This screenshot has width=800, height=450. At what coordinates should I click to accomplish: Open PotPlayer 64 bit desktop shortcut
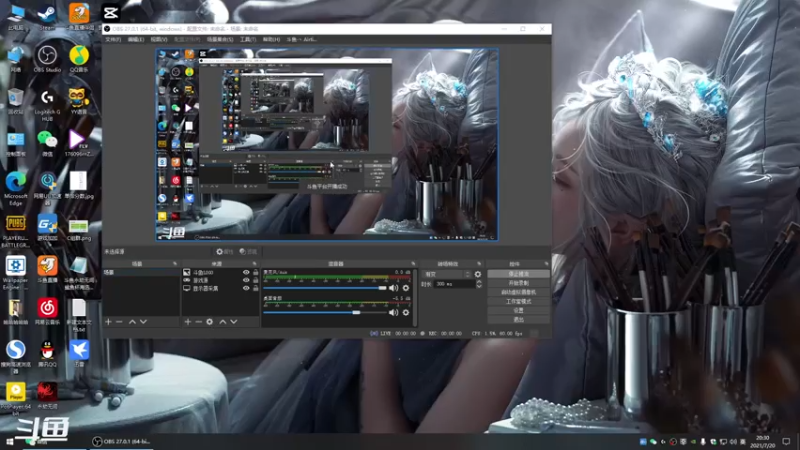15,399
